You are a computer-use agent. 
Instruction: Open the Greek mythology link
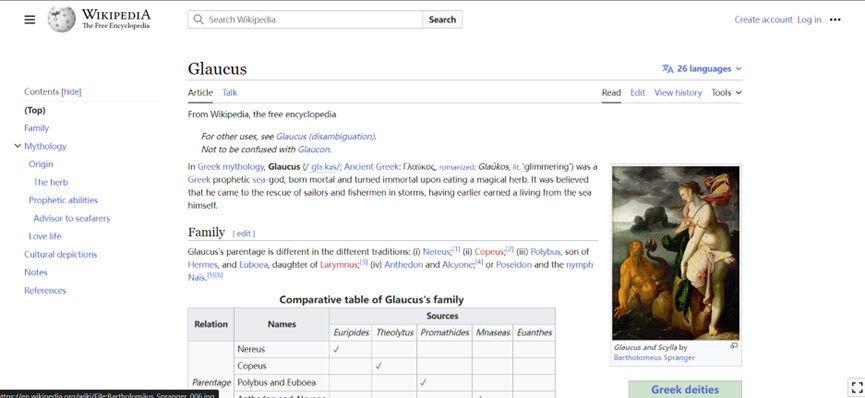pyautogui.click(x=231, y=167)
